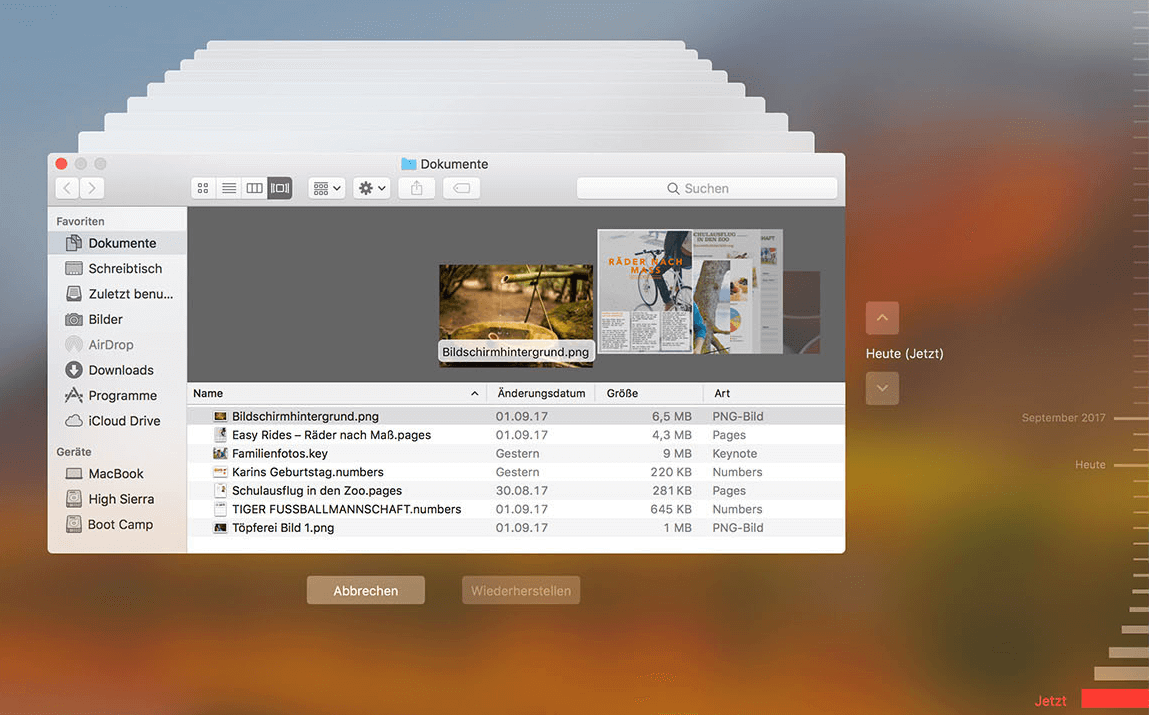Screen dimensions: 1149x715
Task: Open Dokumente in the sidebar
Action: click(117, 243)
